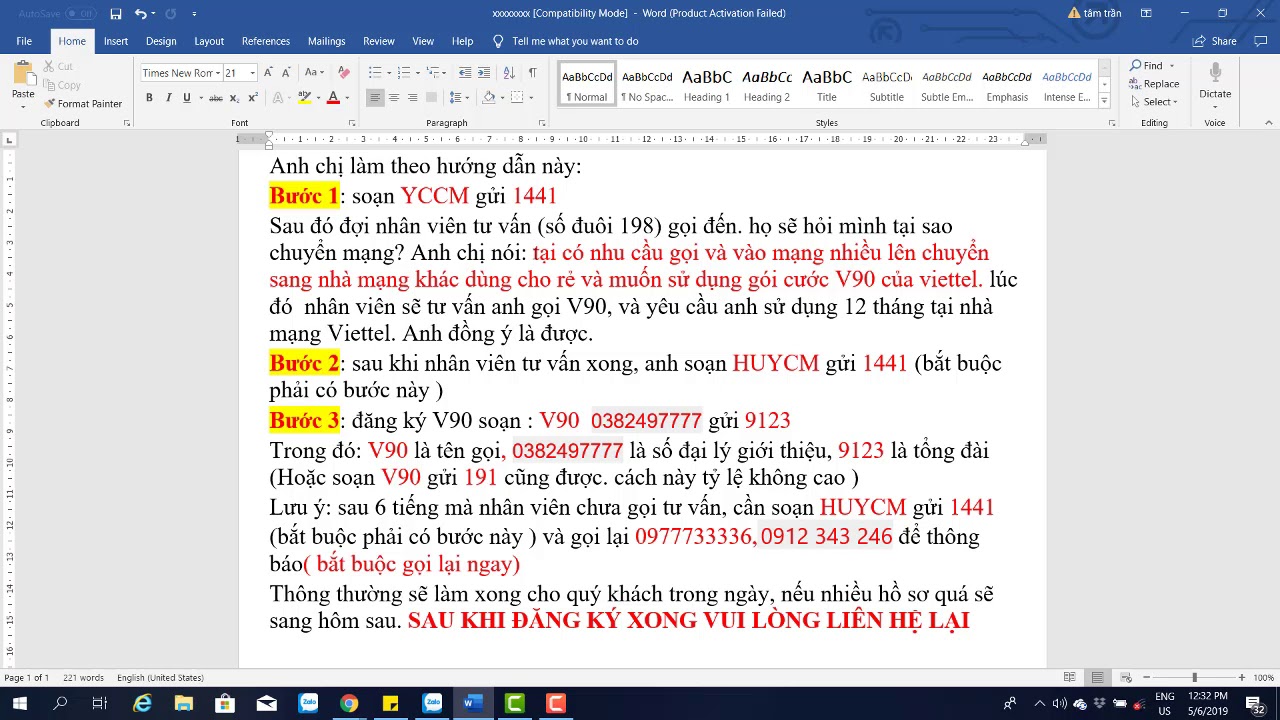Click the zoom slider handle

(1194, 678)
